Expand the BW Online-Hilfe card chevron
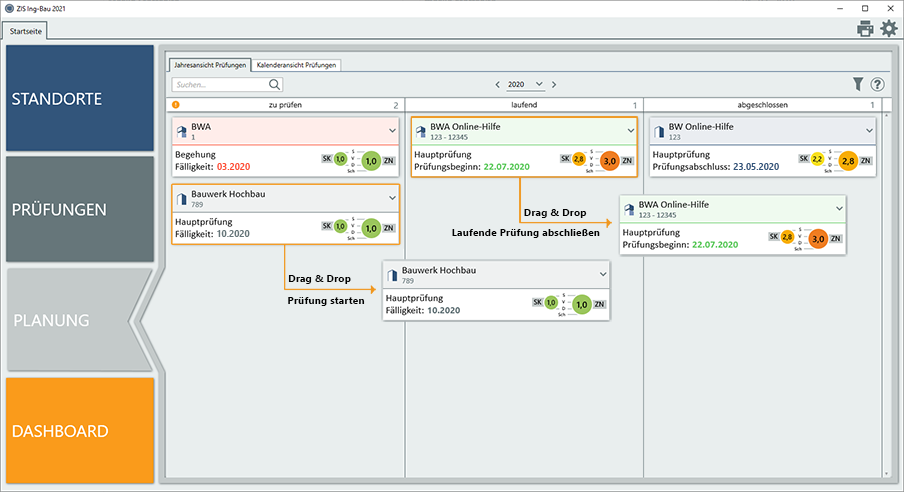 pos(867,130)
